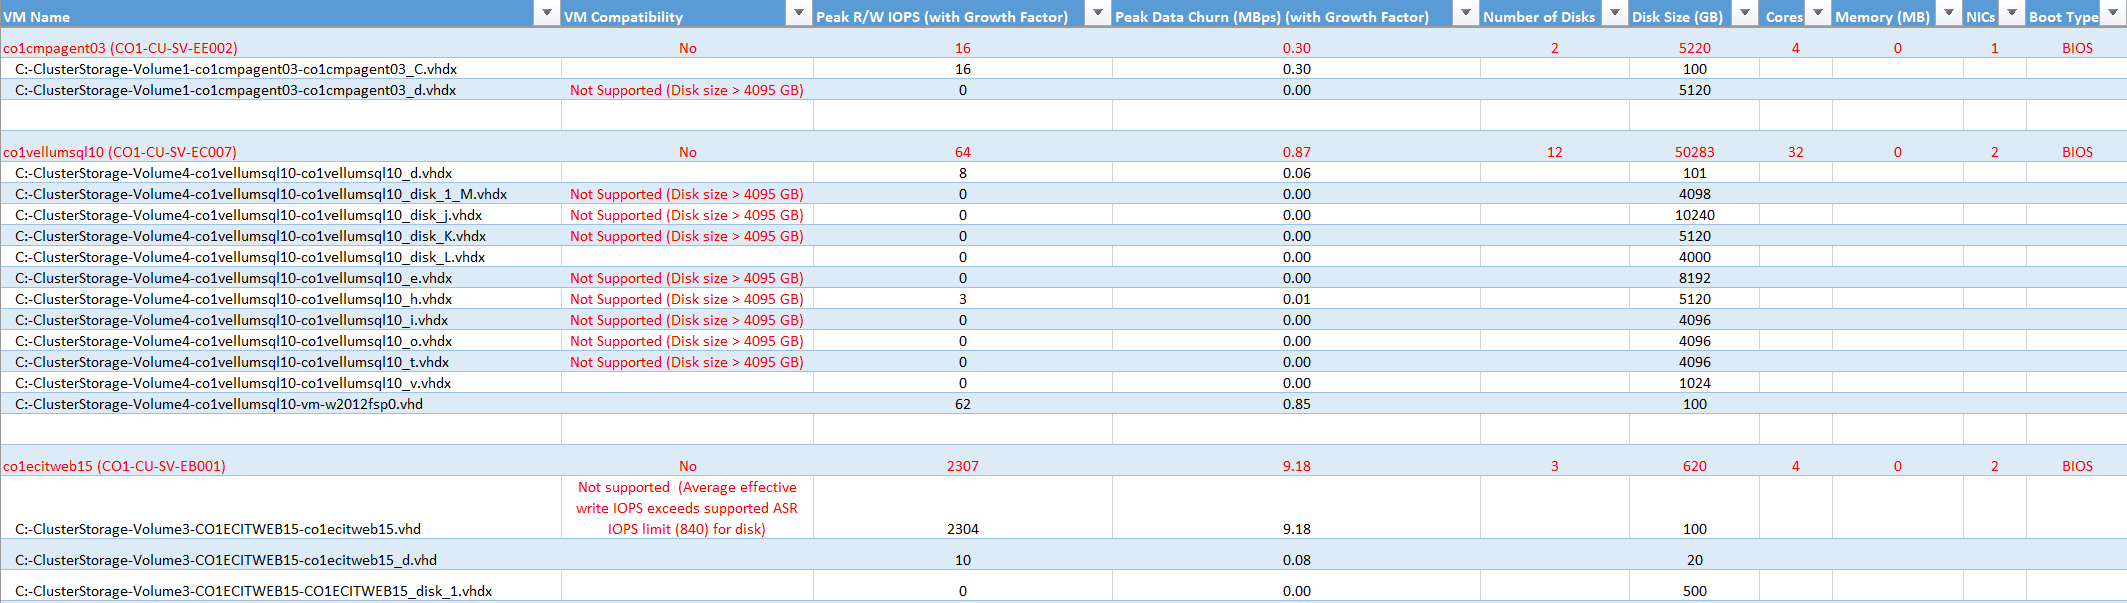Select Number of Disks value 12
Screen dimensions: 2127x603
[1555, 152]
